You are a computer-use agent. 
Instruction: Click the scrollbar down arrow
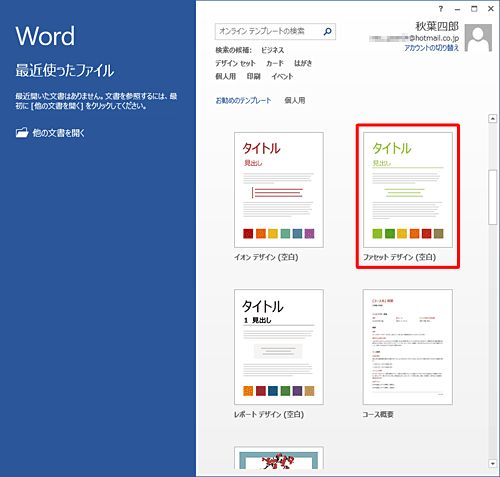pos(493,463)
